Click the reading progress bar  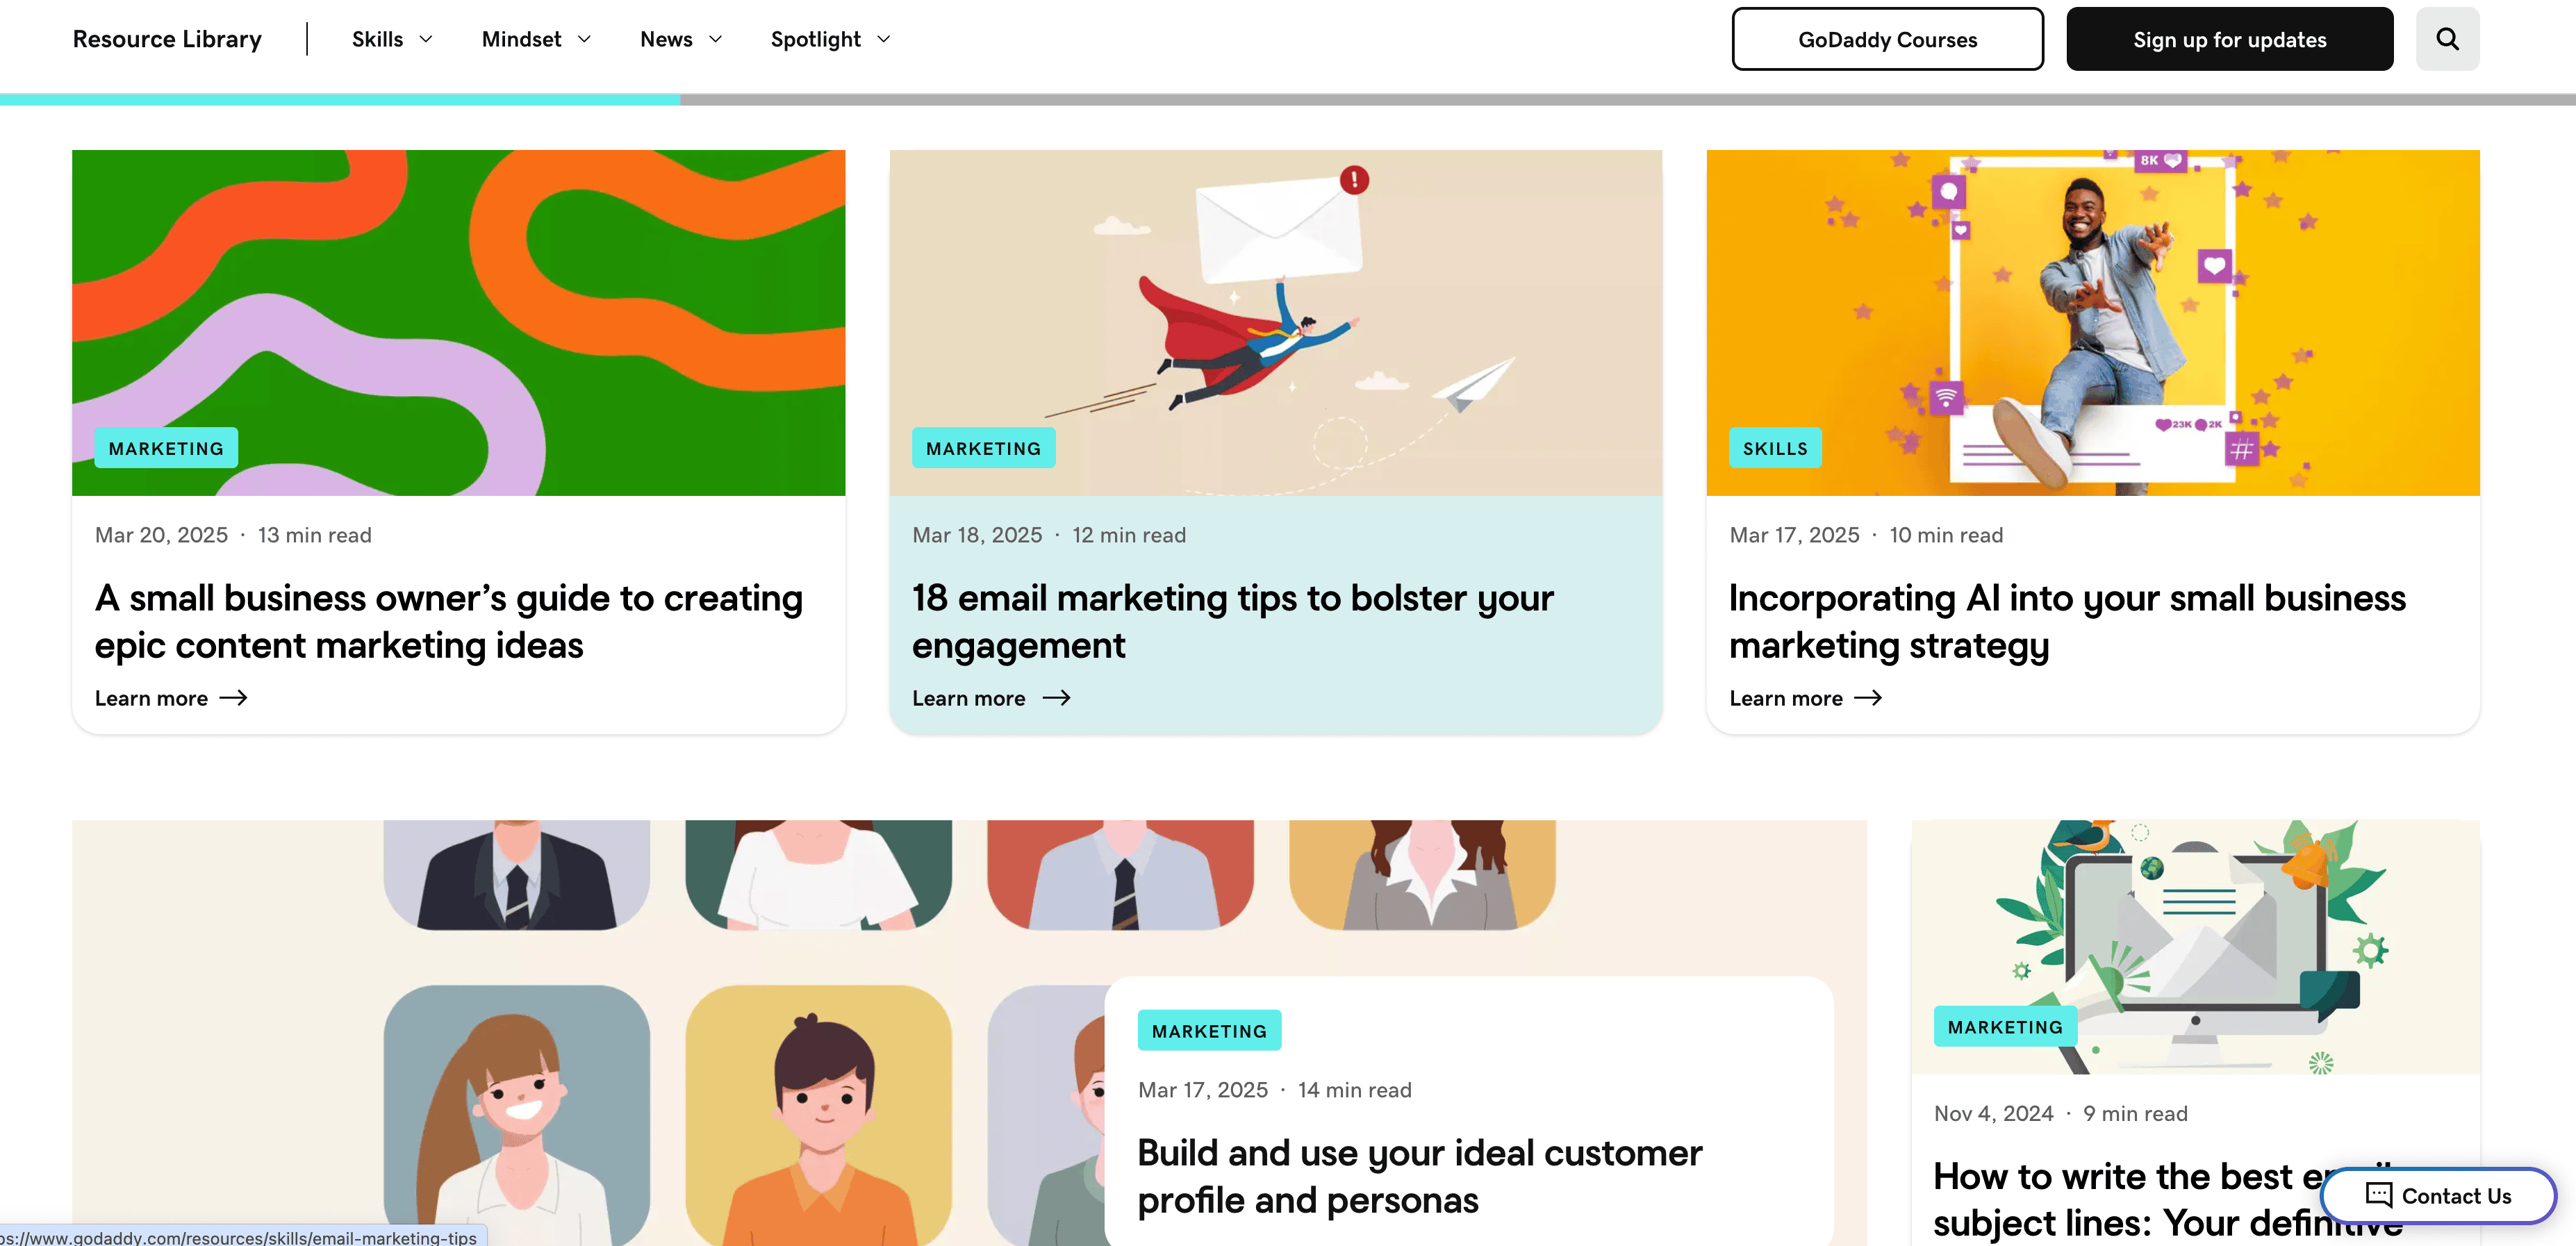point(1288,99)
